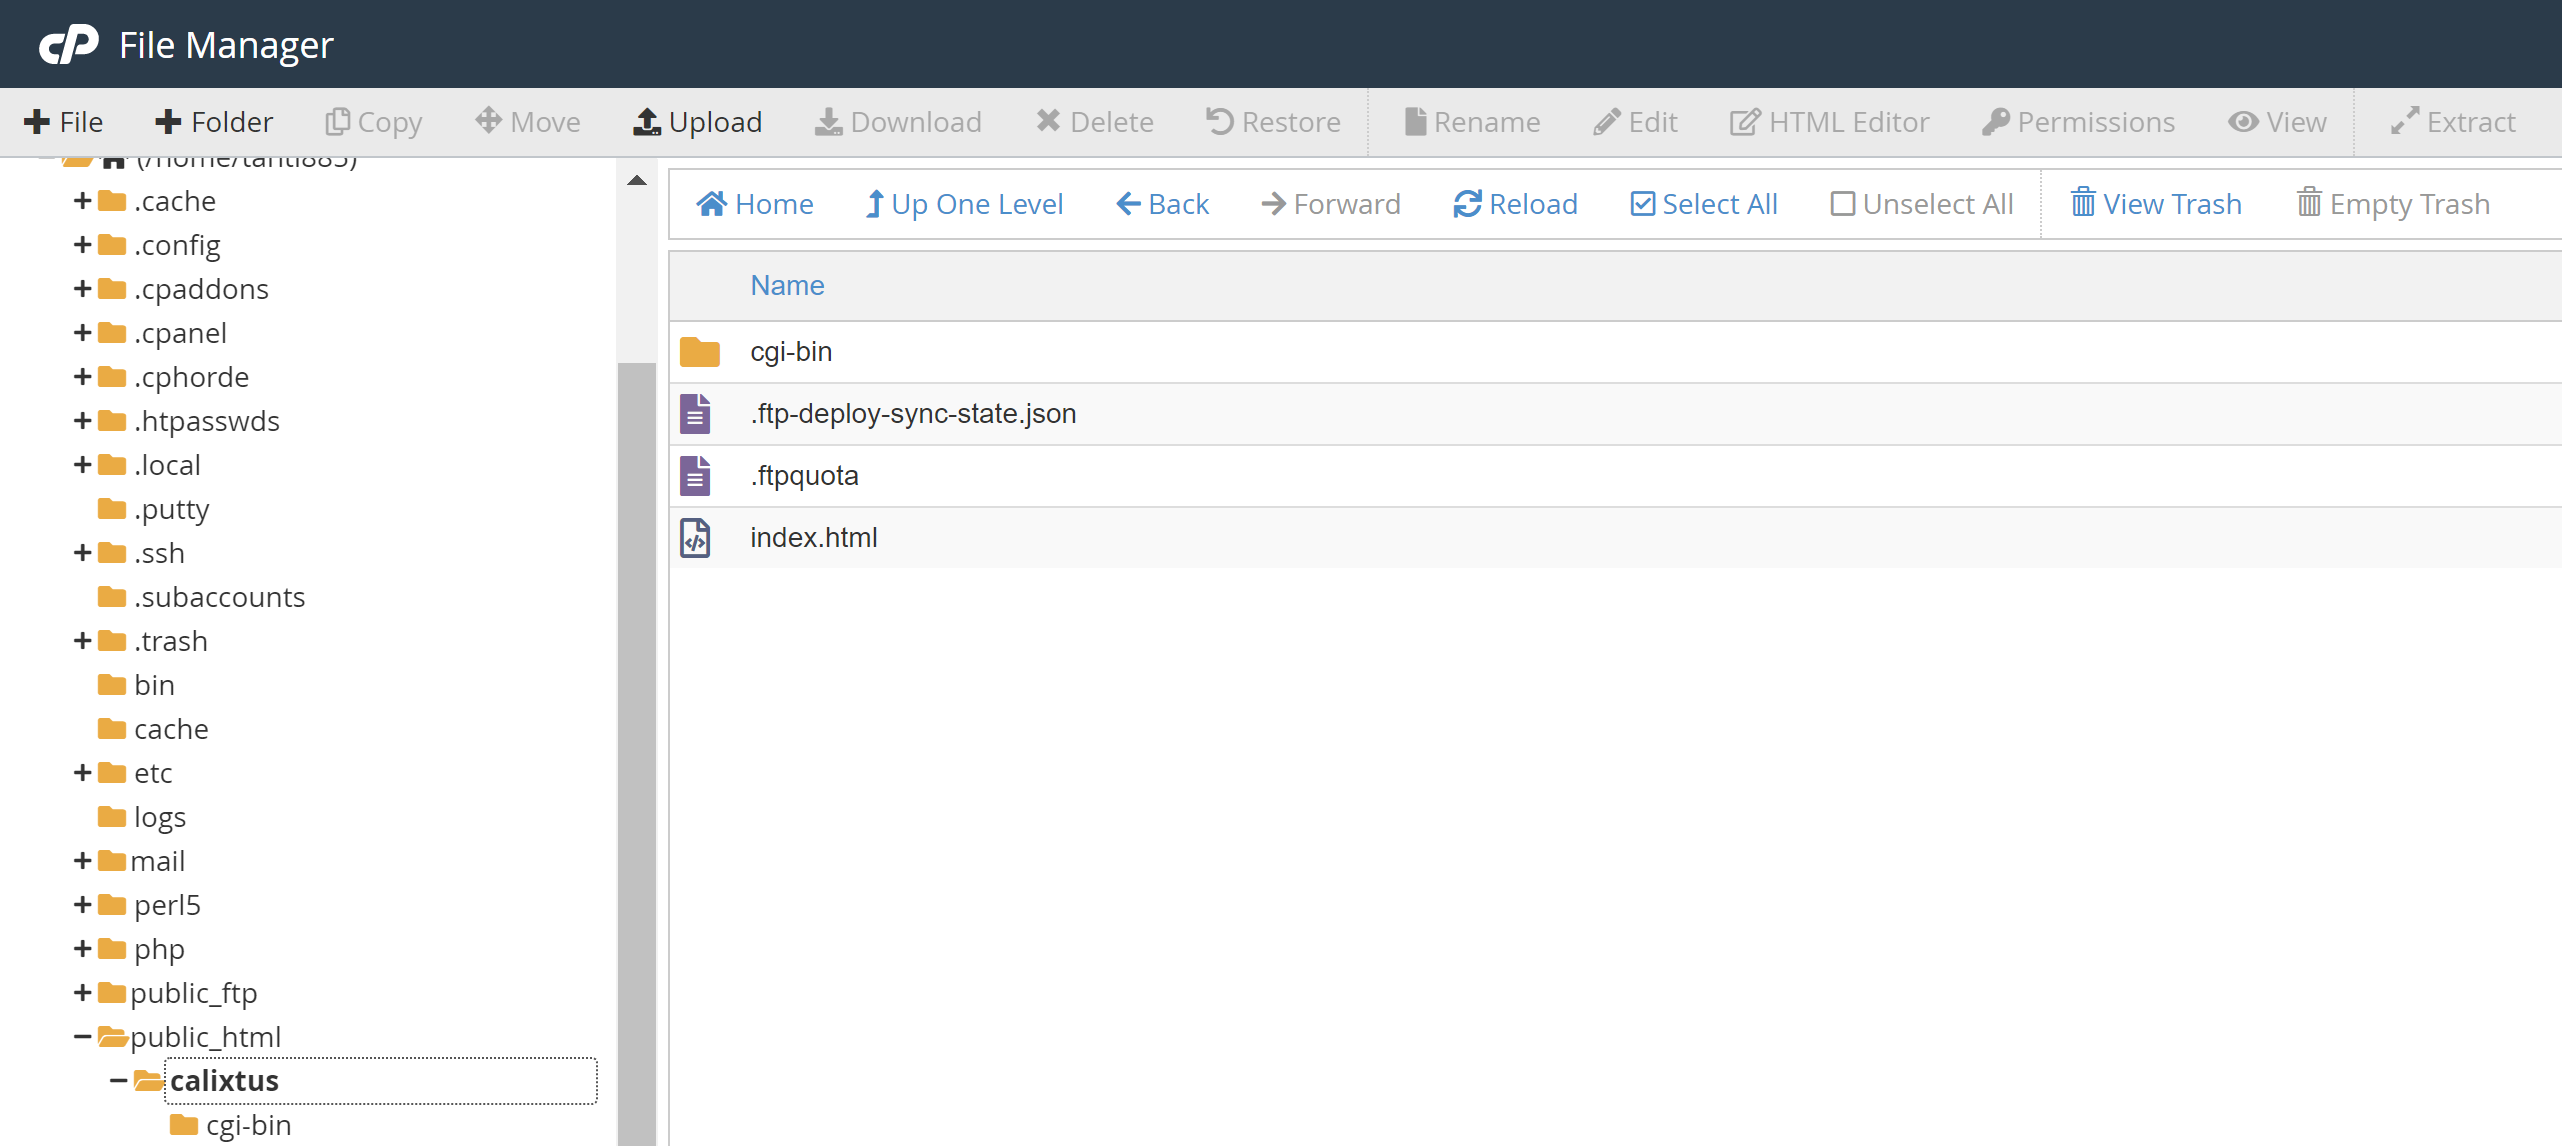The height and width of the screenshot is (1146, 2562).
Task: Open View Trash
Action: click(x=2156, y=204)
